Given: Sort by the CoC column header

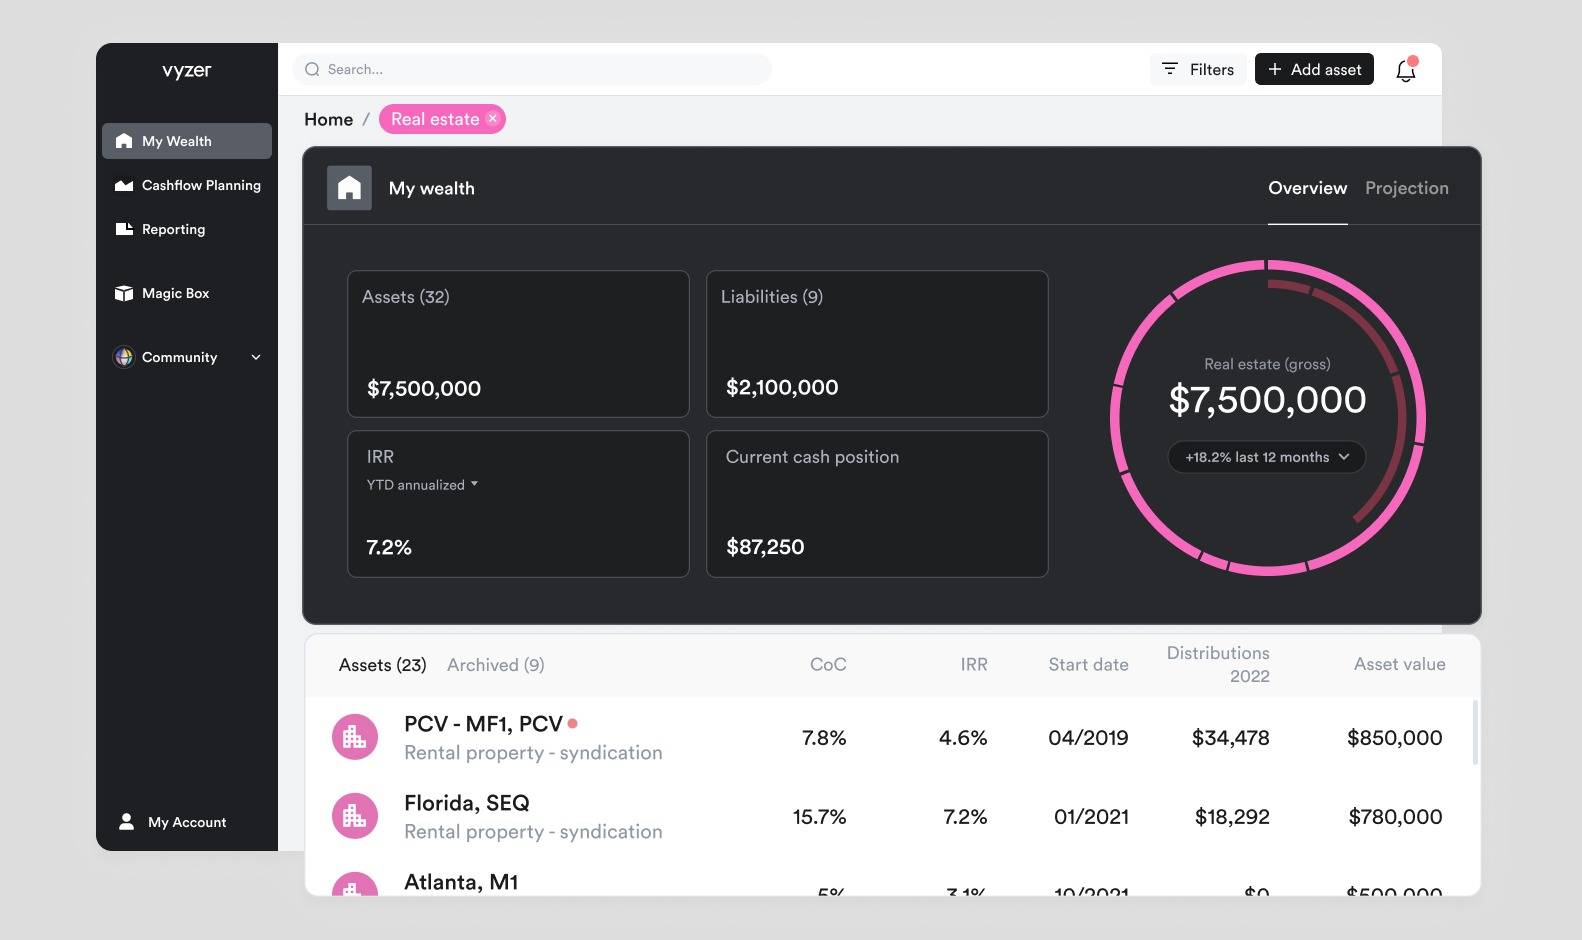Looking at the screenshot, I should tap(828, 665).
